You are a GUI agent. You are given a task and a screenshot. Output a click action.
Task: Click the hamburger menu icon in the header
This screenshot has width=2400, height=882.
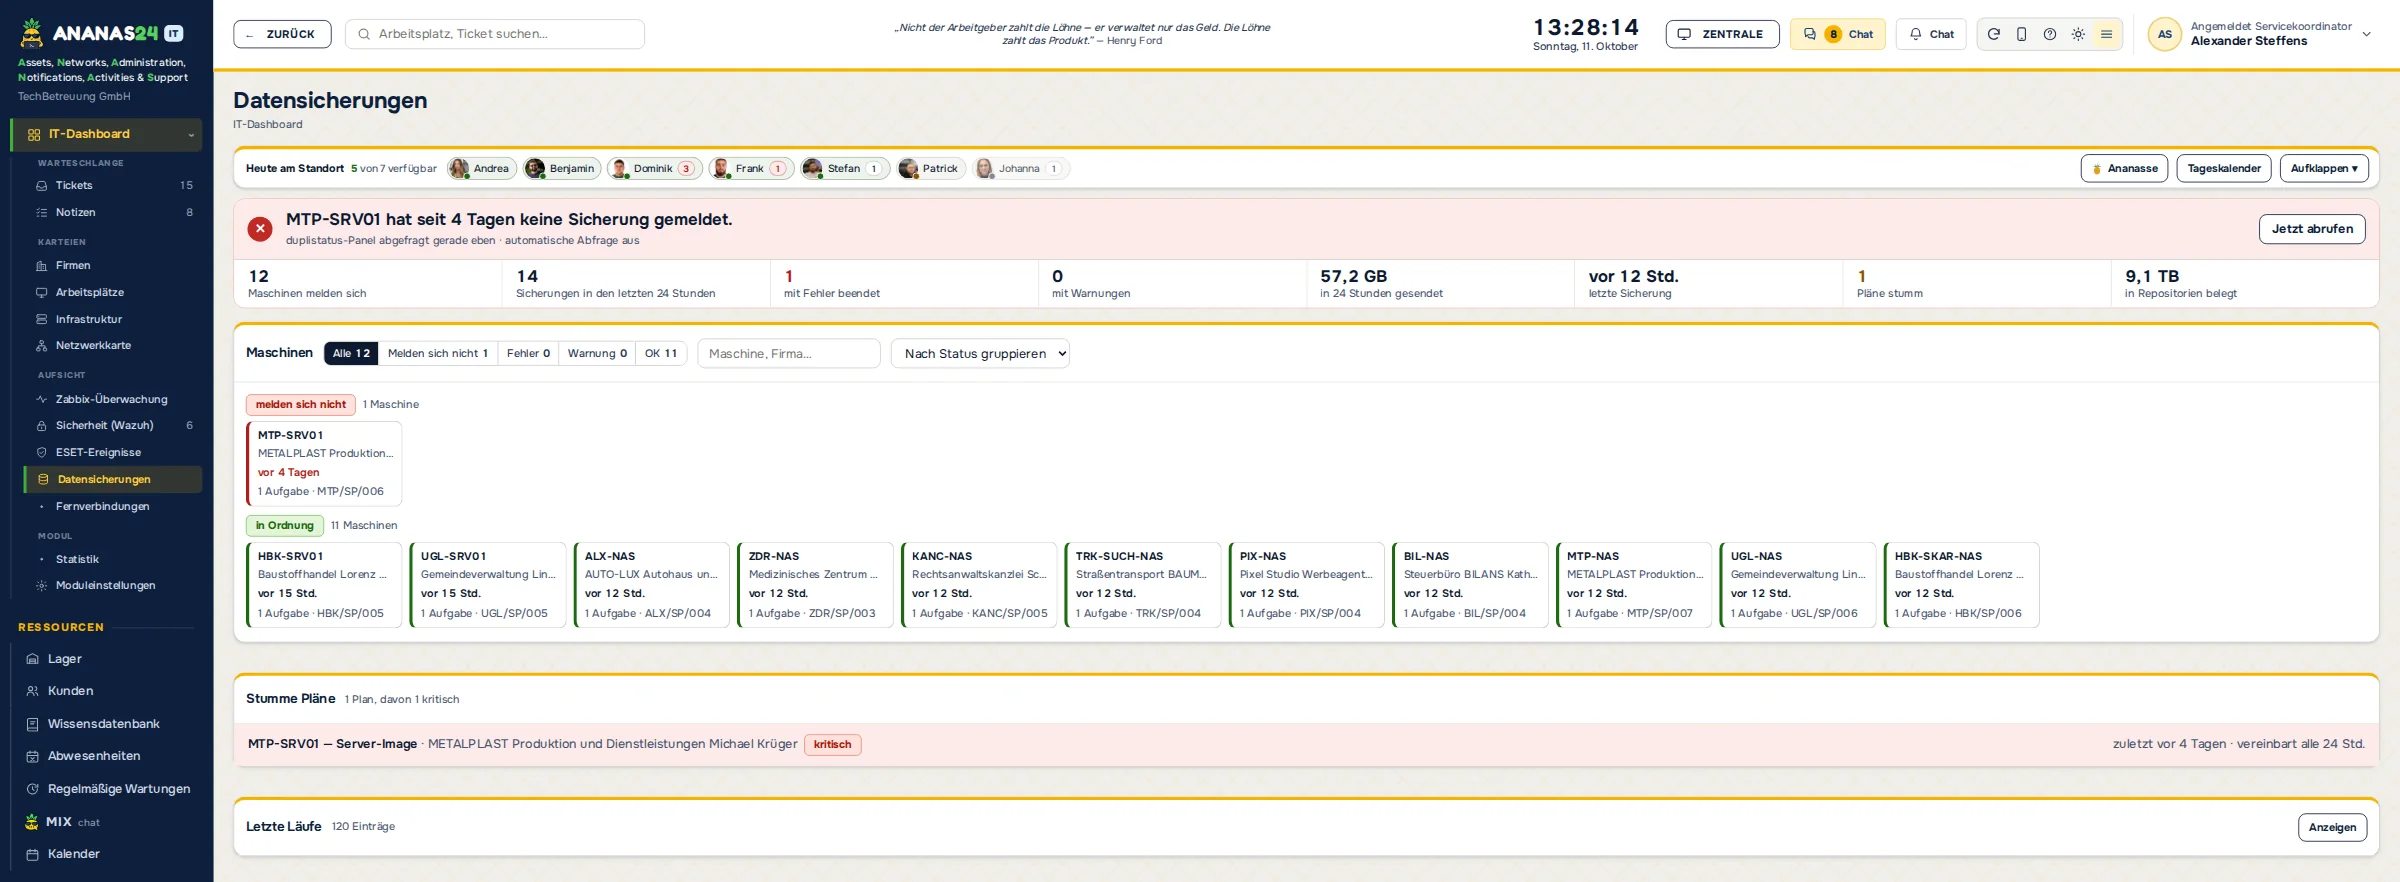2106,34
